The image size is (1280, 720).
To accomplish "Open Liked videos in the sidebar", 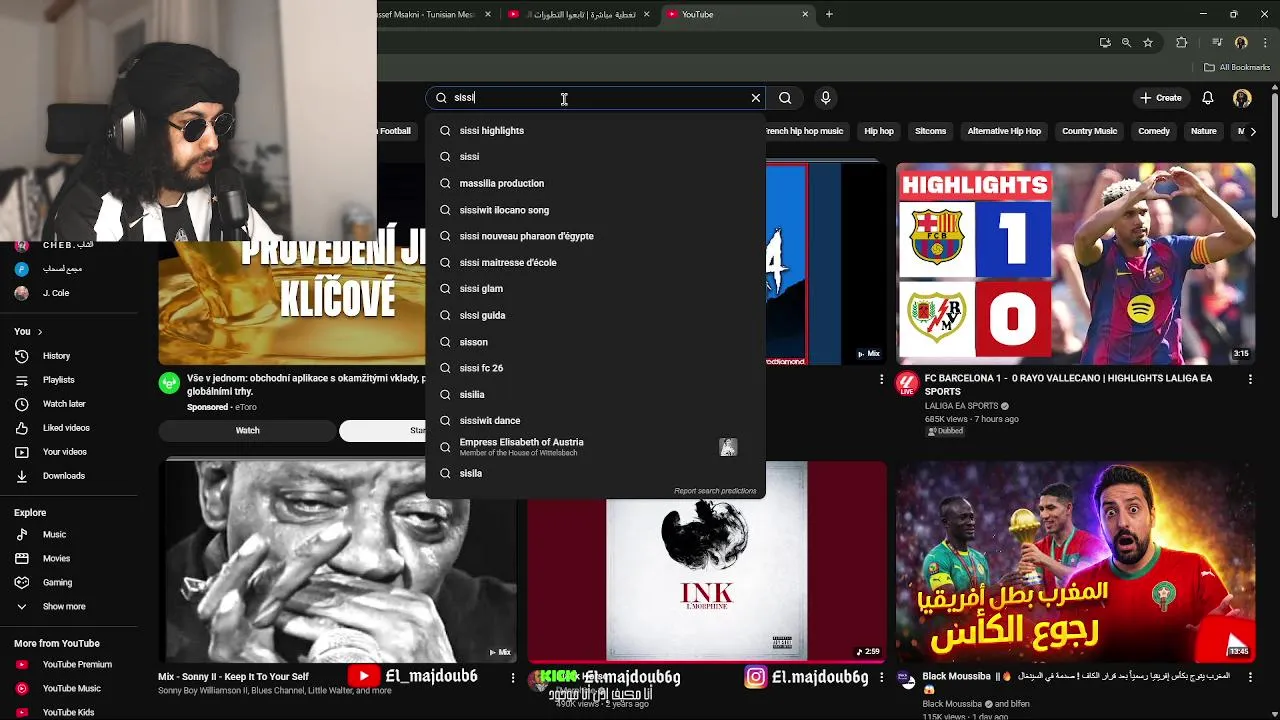I will point(68,428).
